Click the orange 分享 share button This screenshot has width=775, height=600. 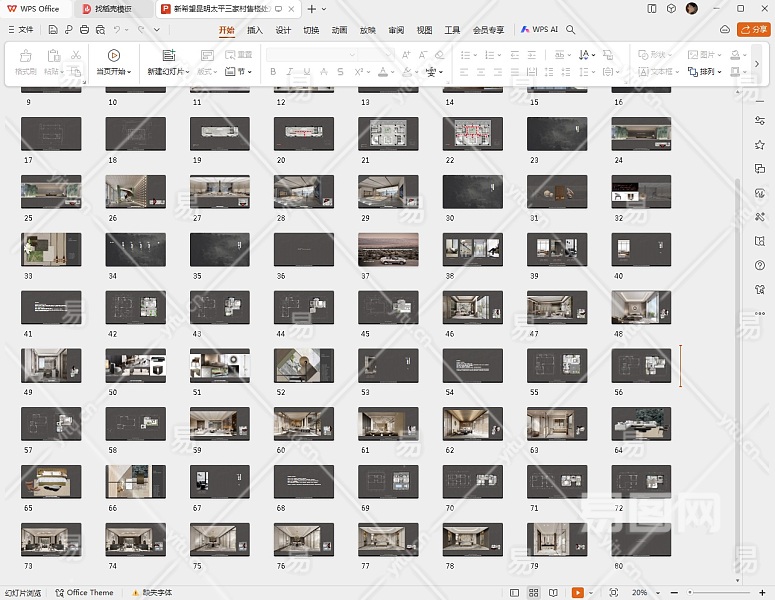[x=752, y=30]
